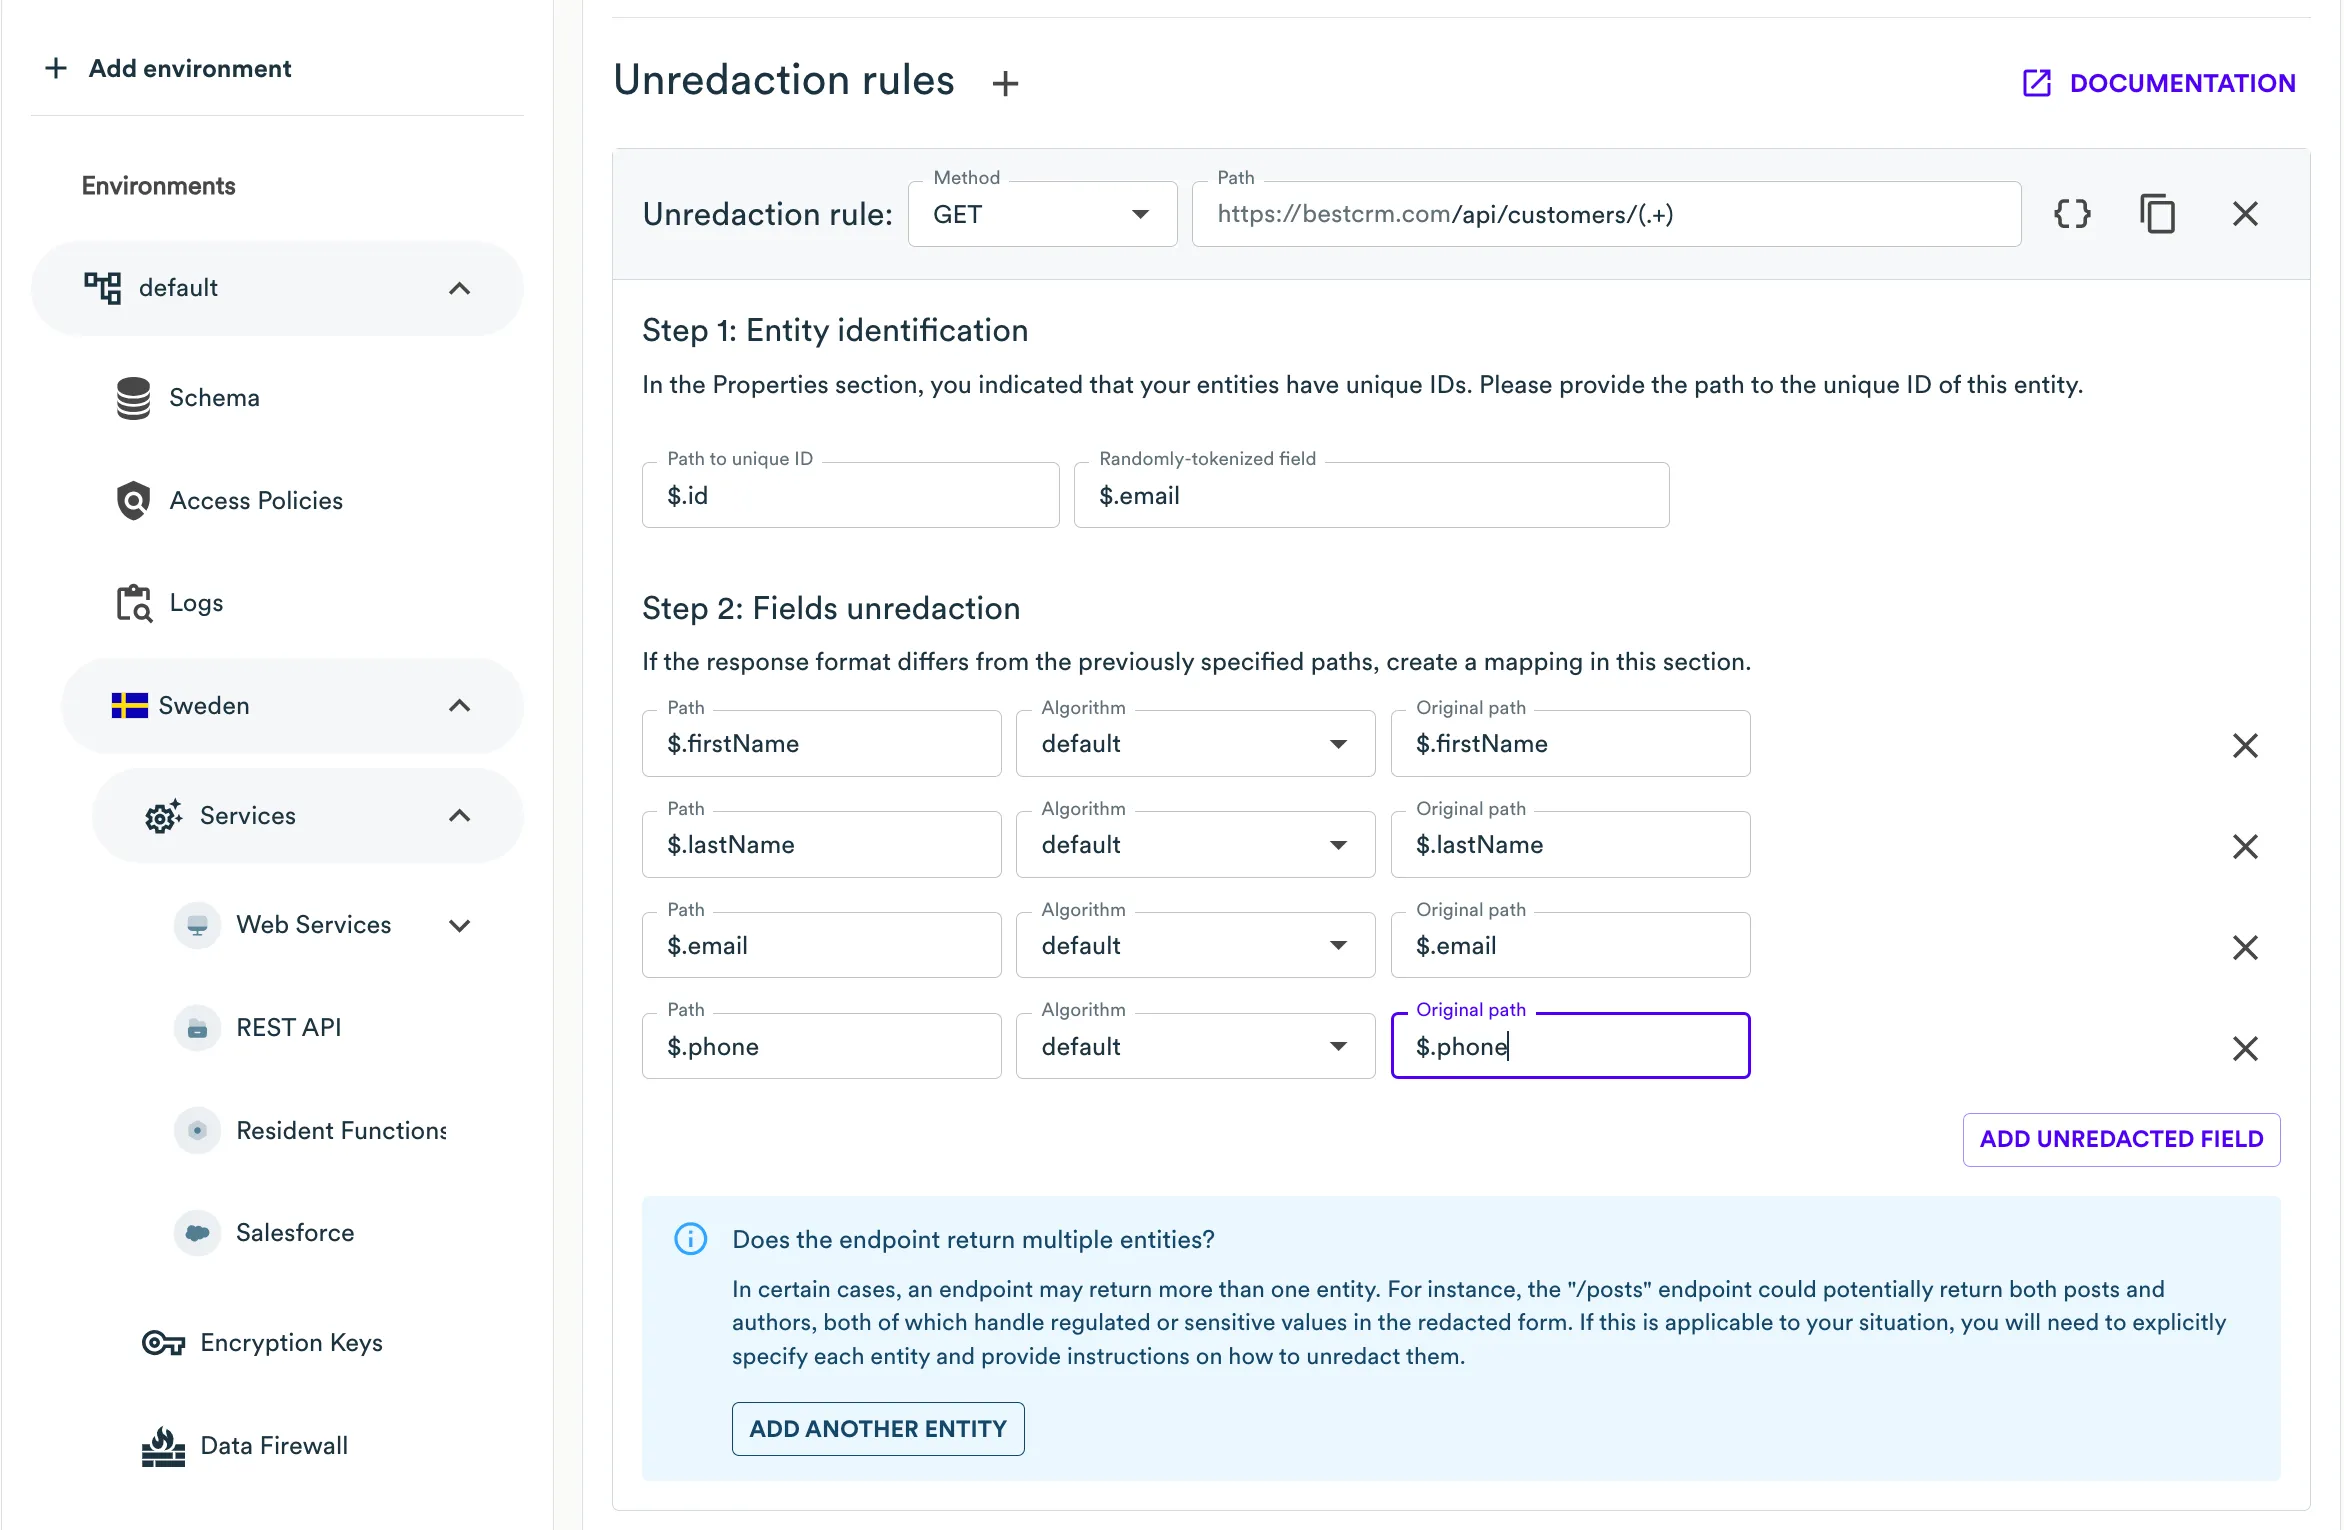The width and height of the screenshot is (2344, 1530).
Task: Open Algorithm dropdown for $.lastName row
Action: tap(1195, 845)
